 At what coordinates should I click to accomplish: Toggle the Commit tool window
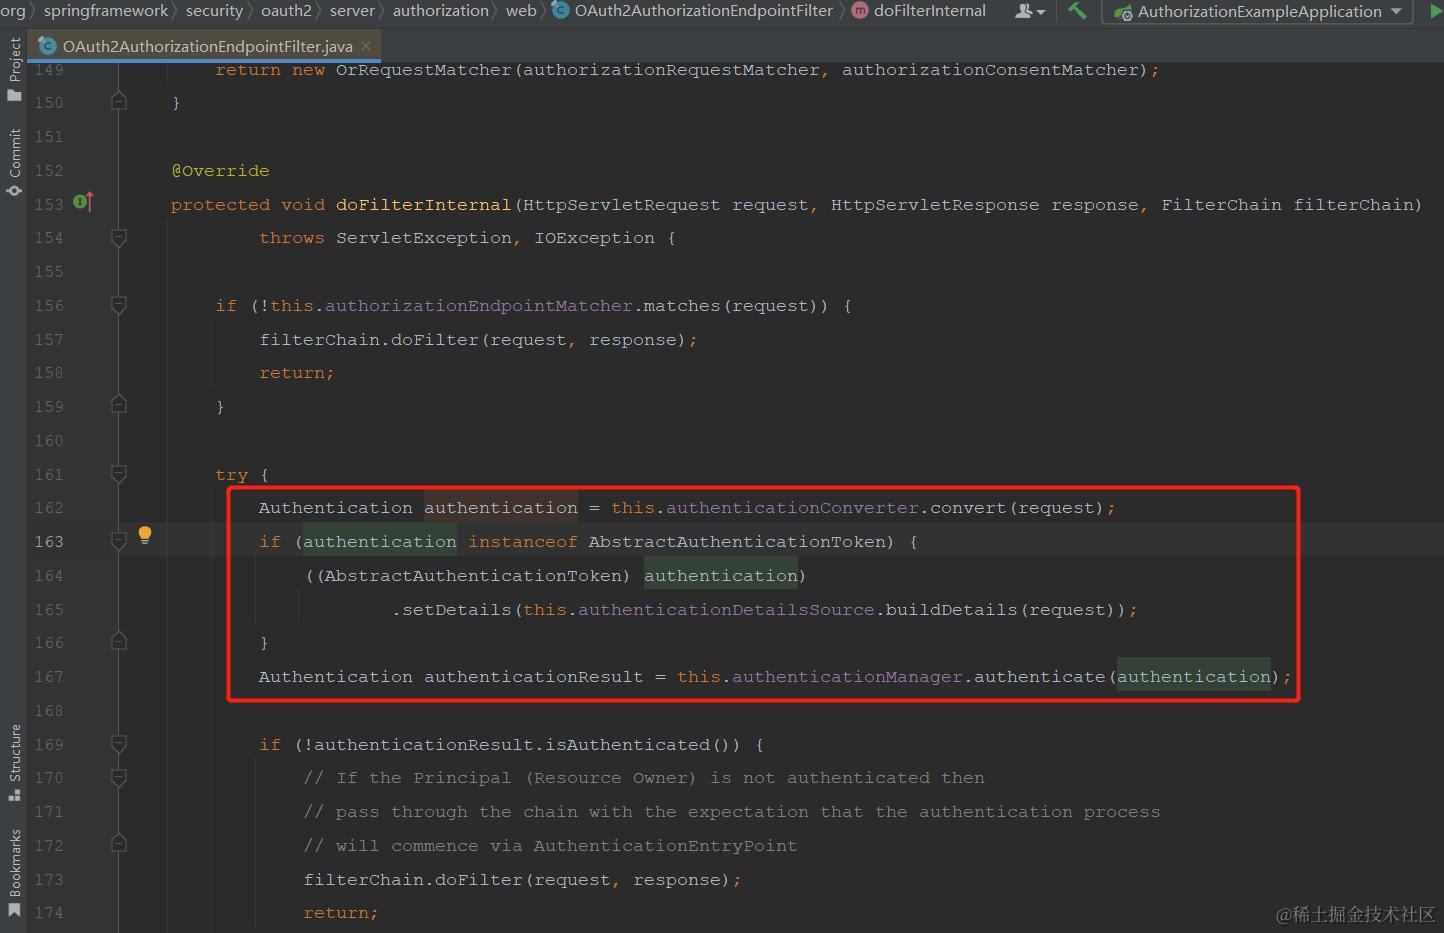(x=14, y=150)
